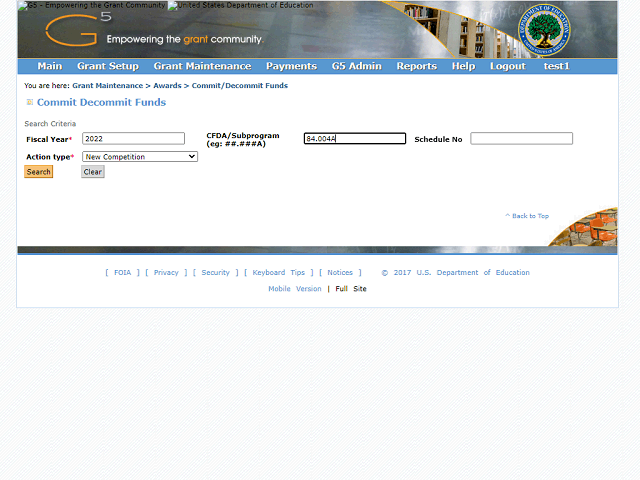Expand the Action type dropdown
Viewport: 640px width, 480px height.
[140, 157]
